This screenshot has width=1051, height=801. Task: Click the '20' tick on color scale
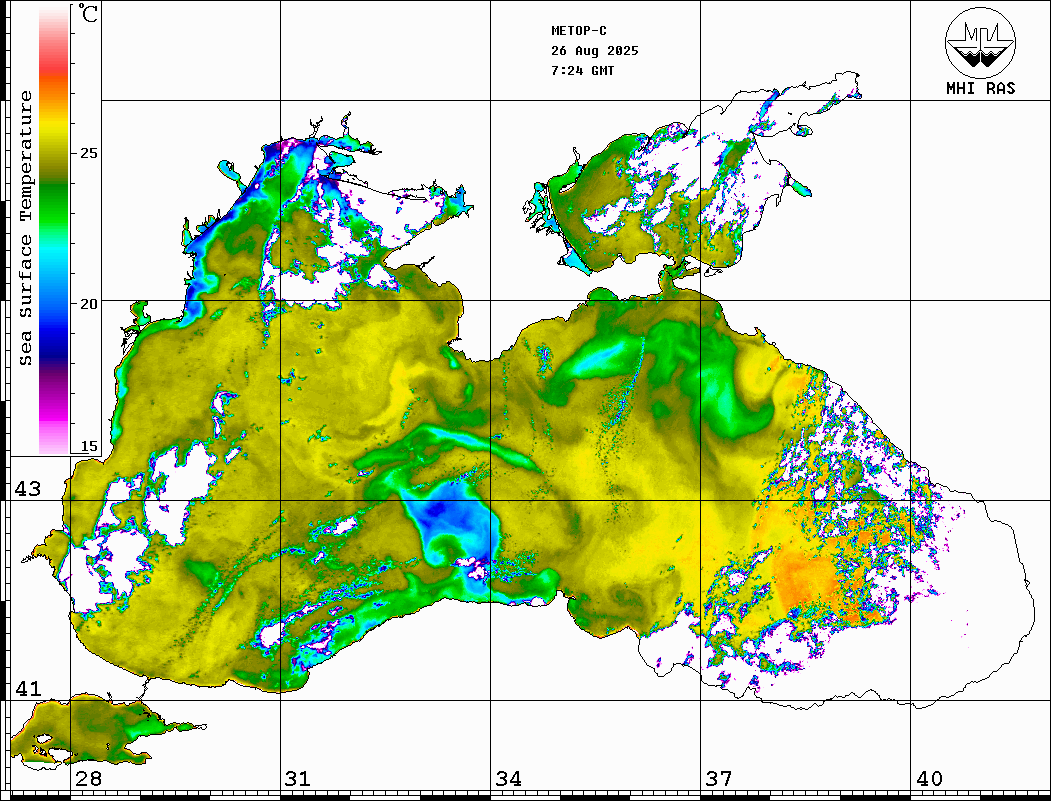(88, 304)
